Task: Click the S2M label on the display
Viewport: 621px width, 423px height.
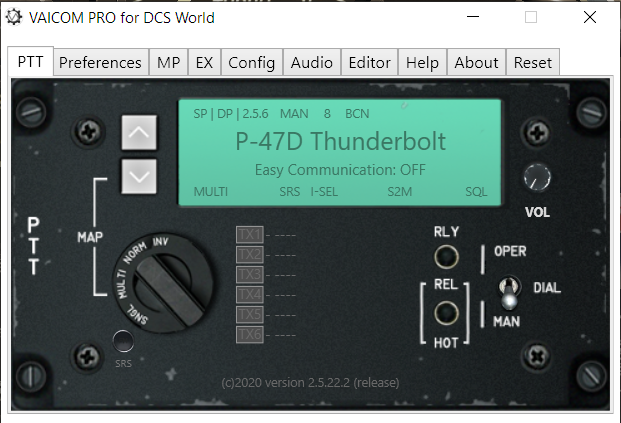Action: [x=400, y=192]
